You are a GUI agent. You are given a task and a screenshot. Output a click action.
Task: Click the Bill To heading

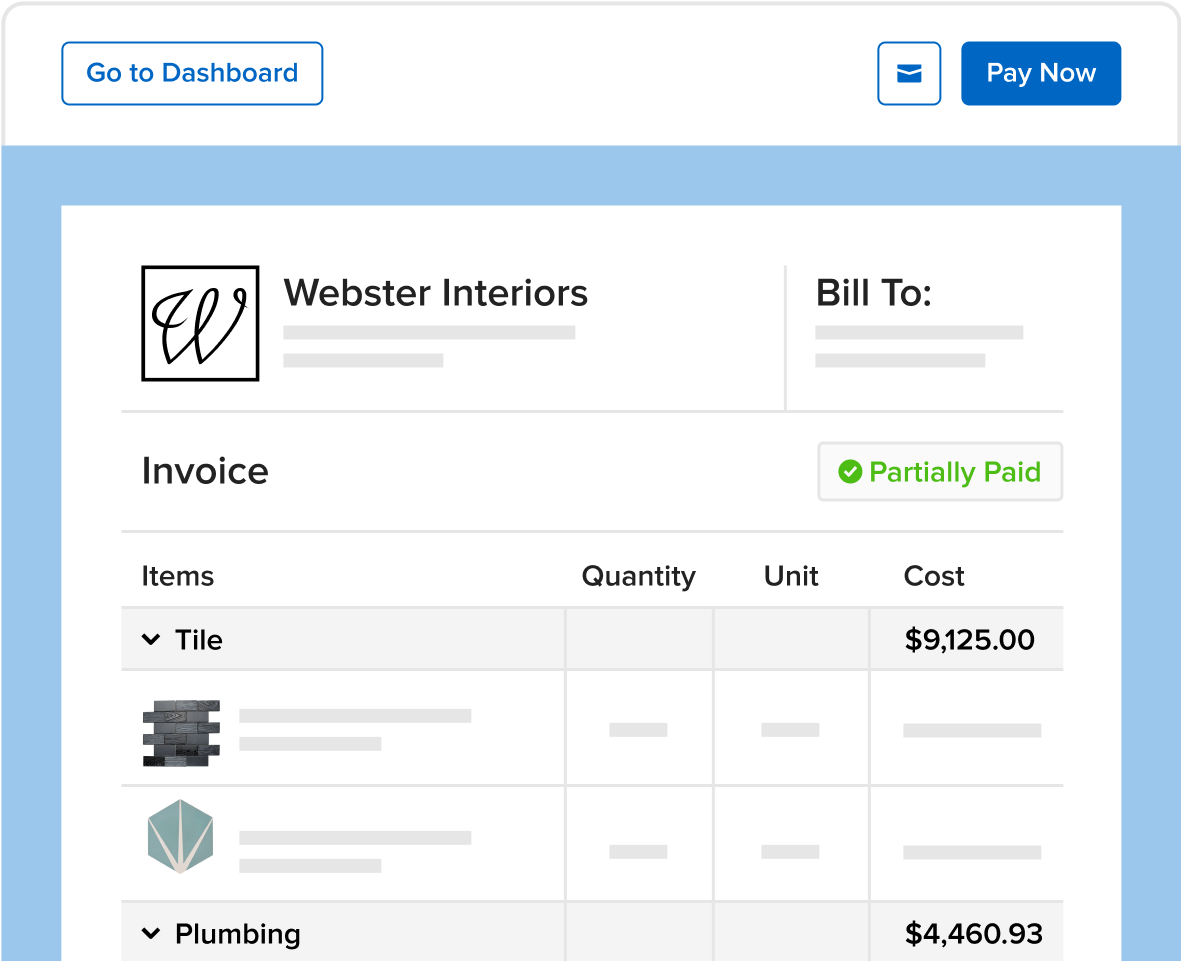[x=874, y=292]
